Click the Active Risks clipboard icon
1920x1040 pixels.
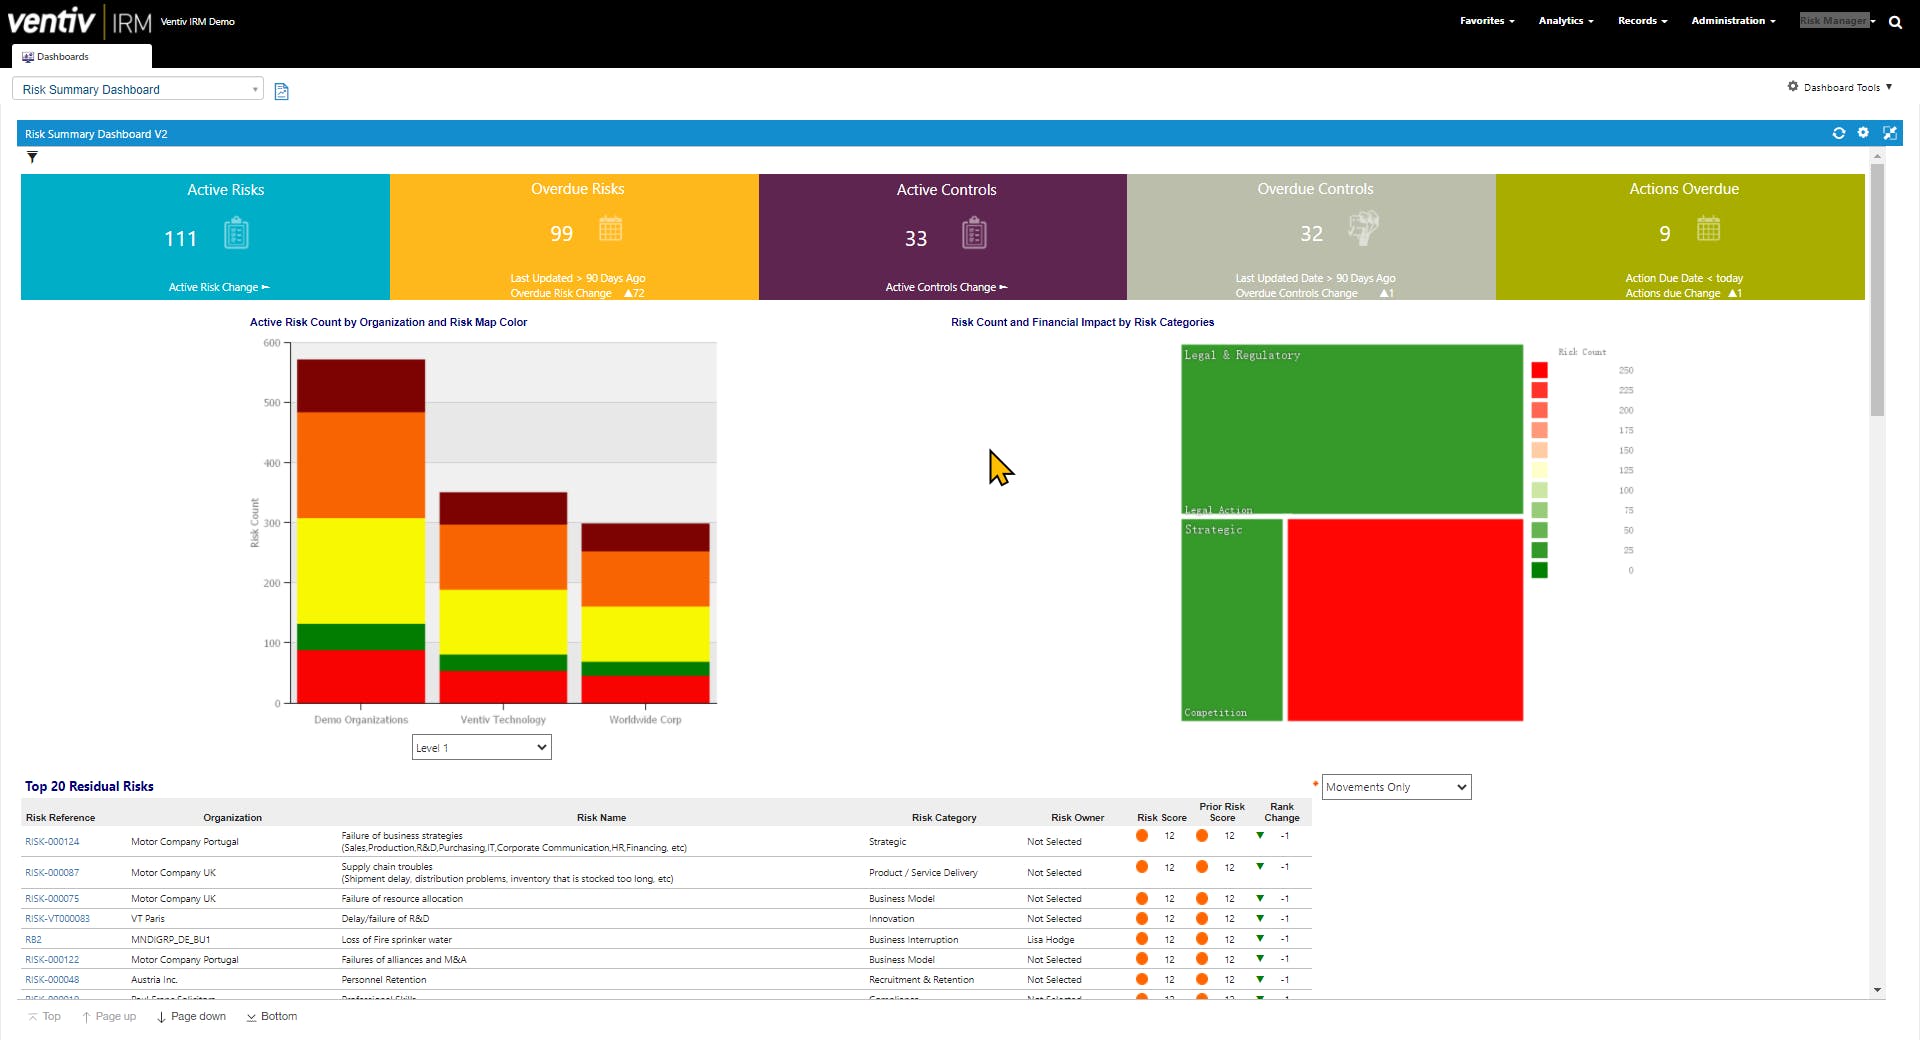coord(236,234)
